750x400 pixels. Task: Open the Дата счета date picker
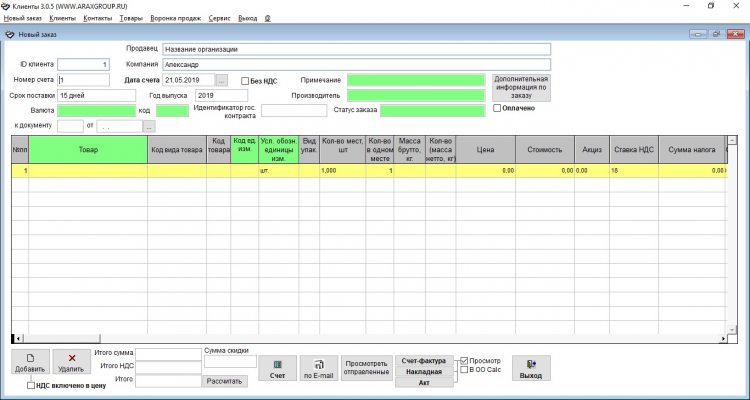coord(222,79)
